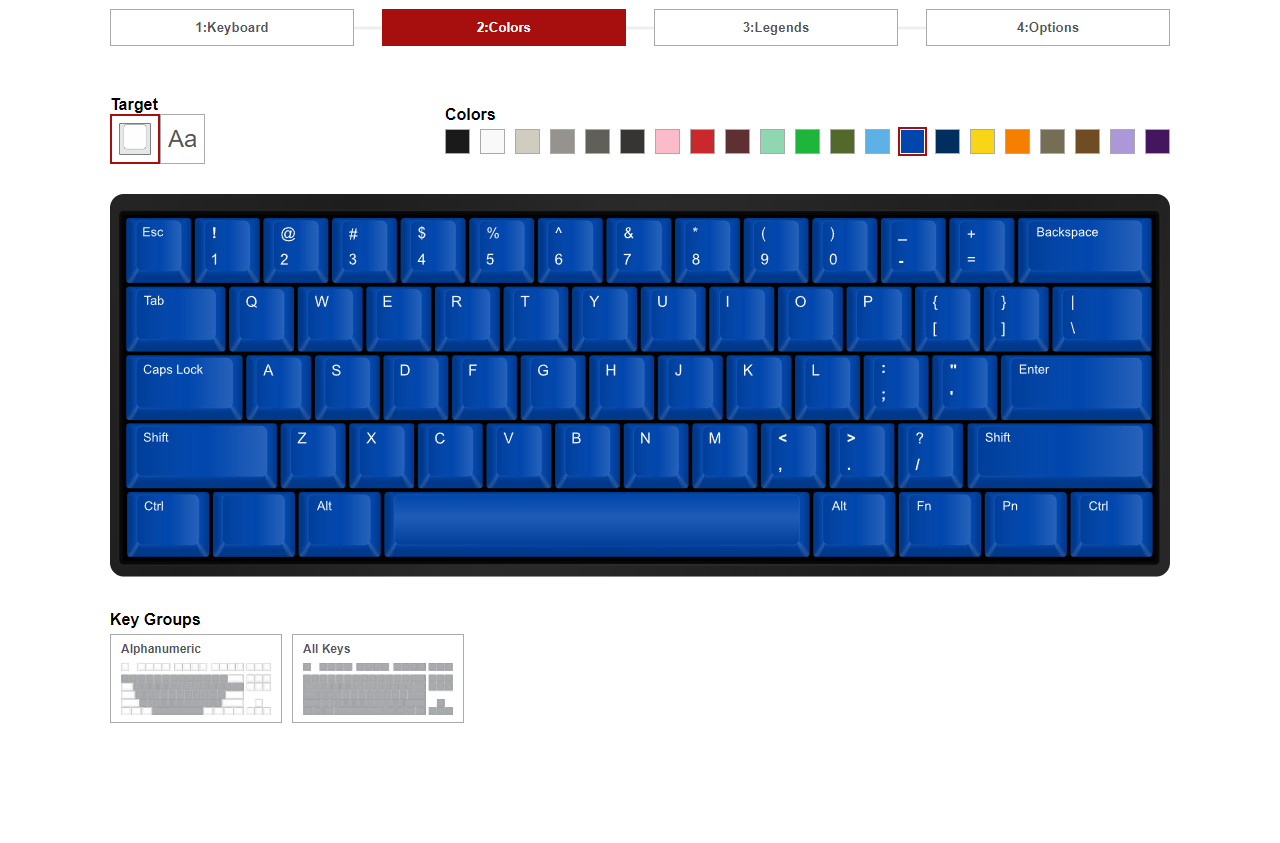
Task: Pick the pink color swatch
Action: click(x=667, y=142)
